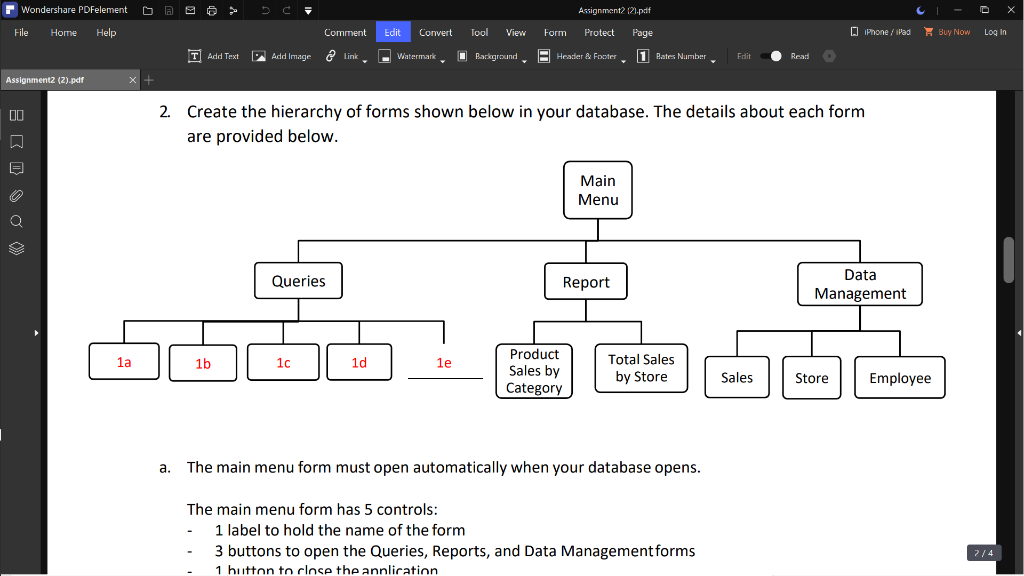
Task: Click the email envelope icon
Action: [x=189, y=10]
